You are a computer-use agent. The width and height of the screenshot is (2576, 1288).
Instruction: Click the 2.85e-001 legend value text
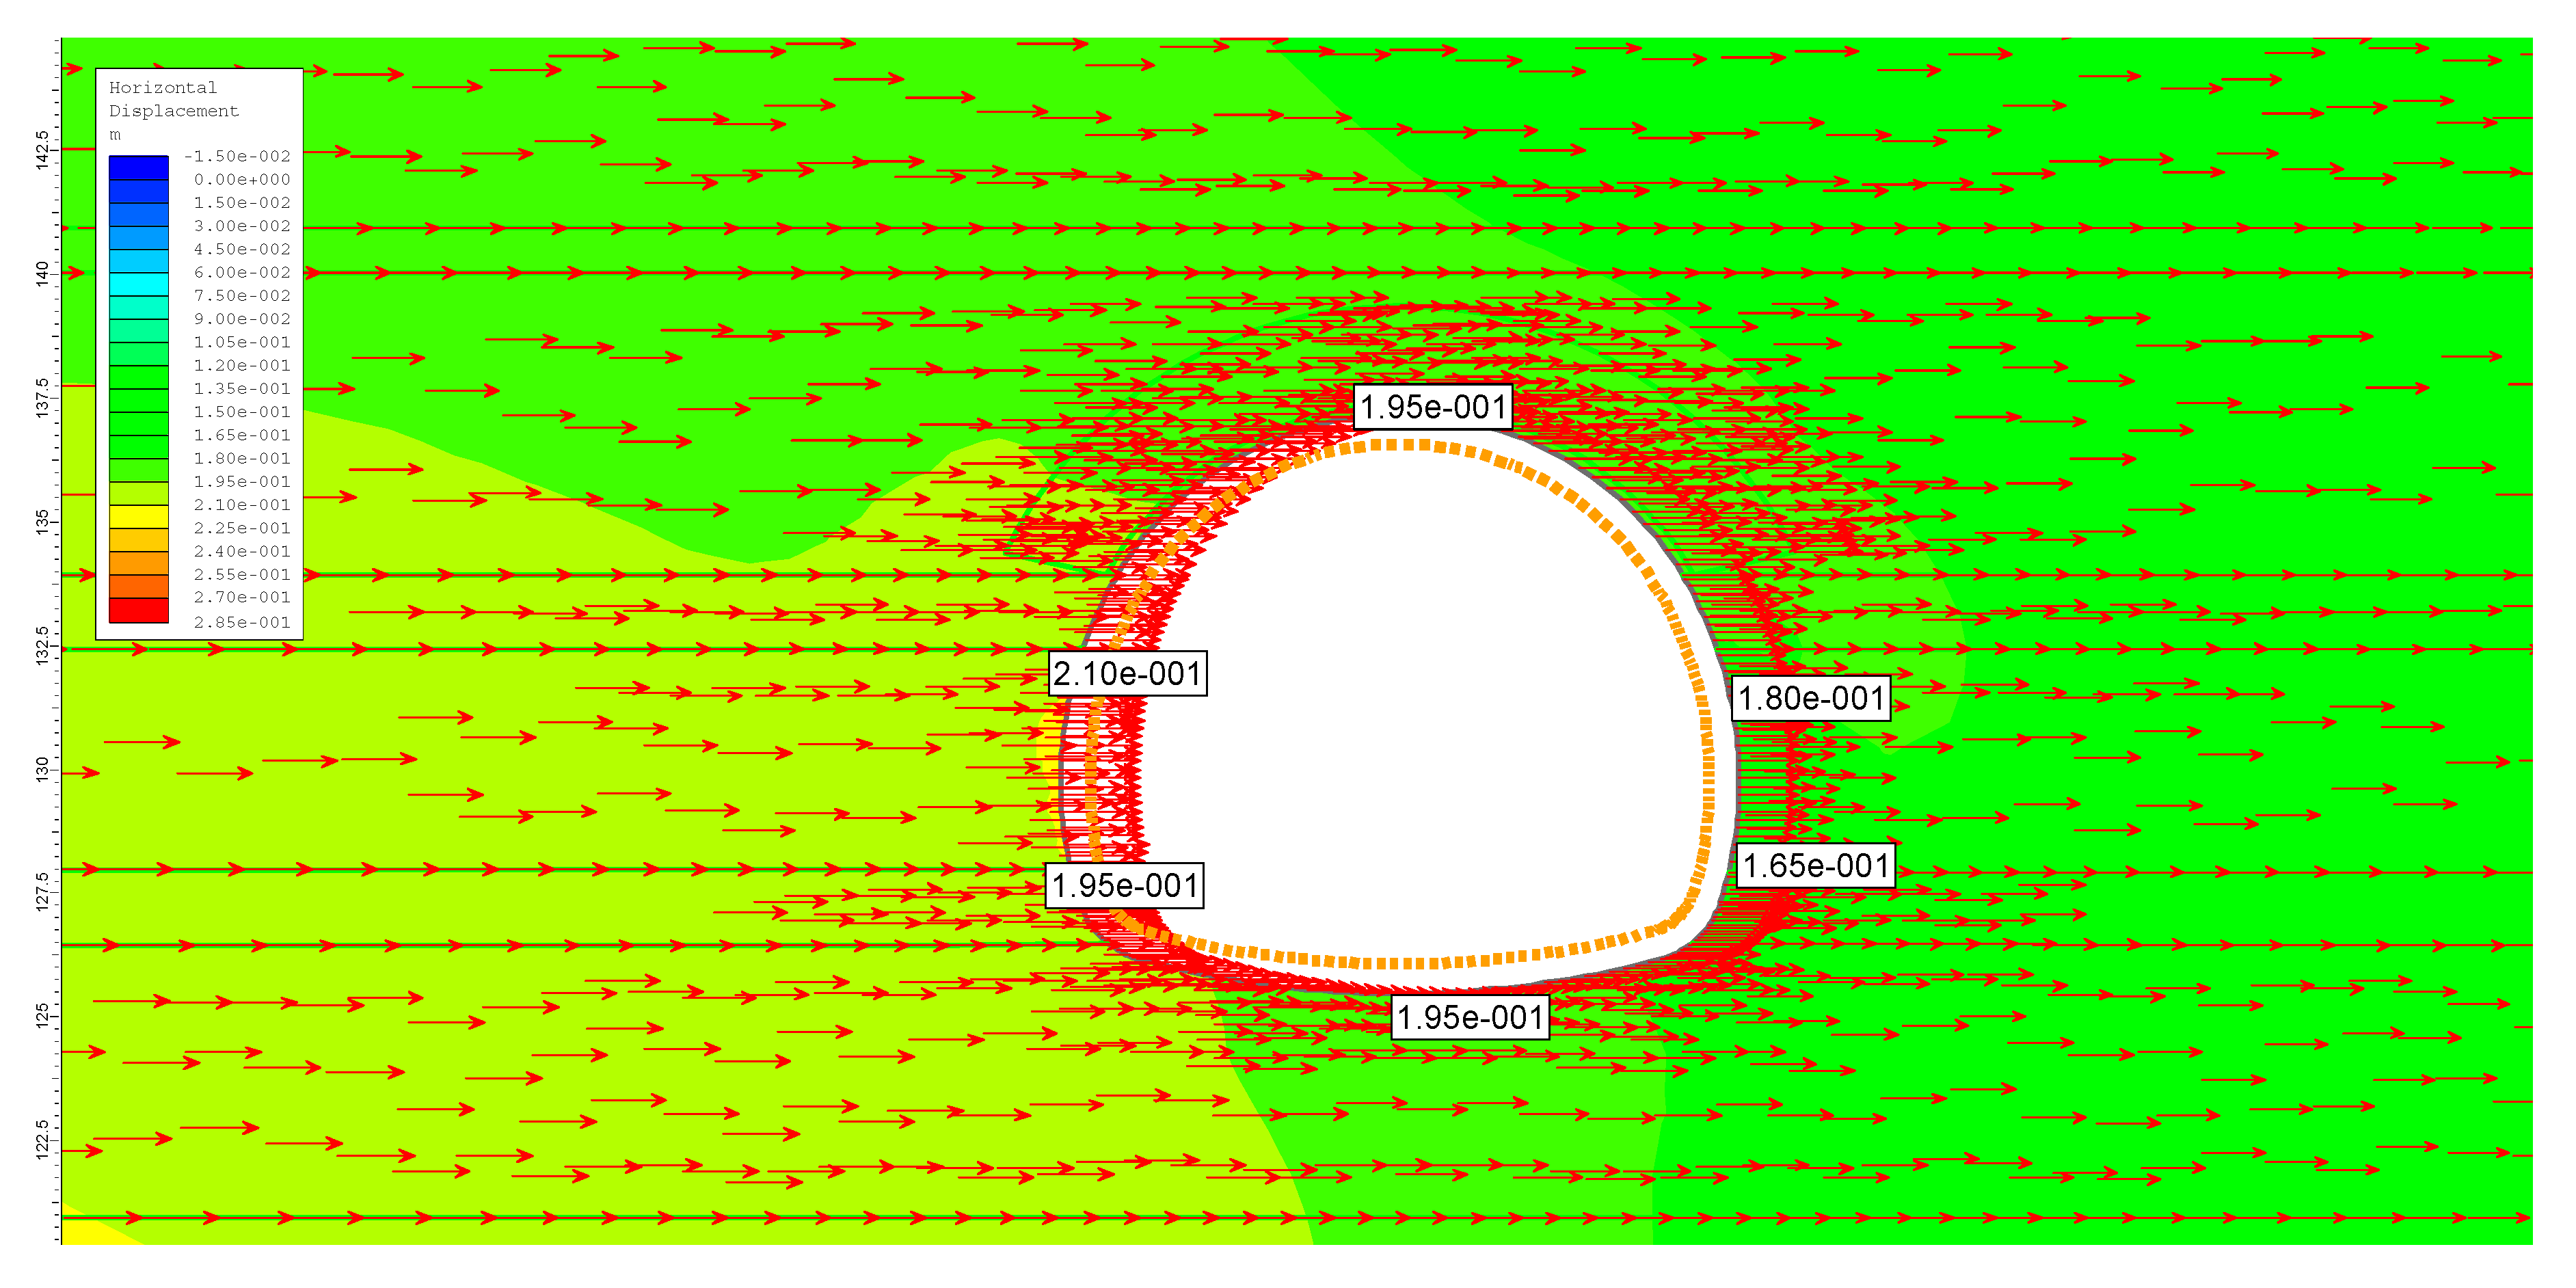(x=241, y=622)
